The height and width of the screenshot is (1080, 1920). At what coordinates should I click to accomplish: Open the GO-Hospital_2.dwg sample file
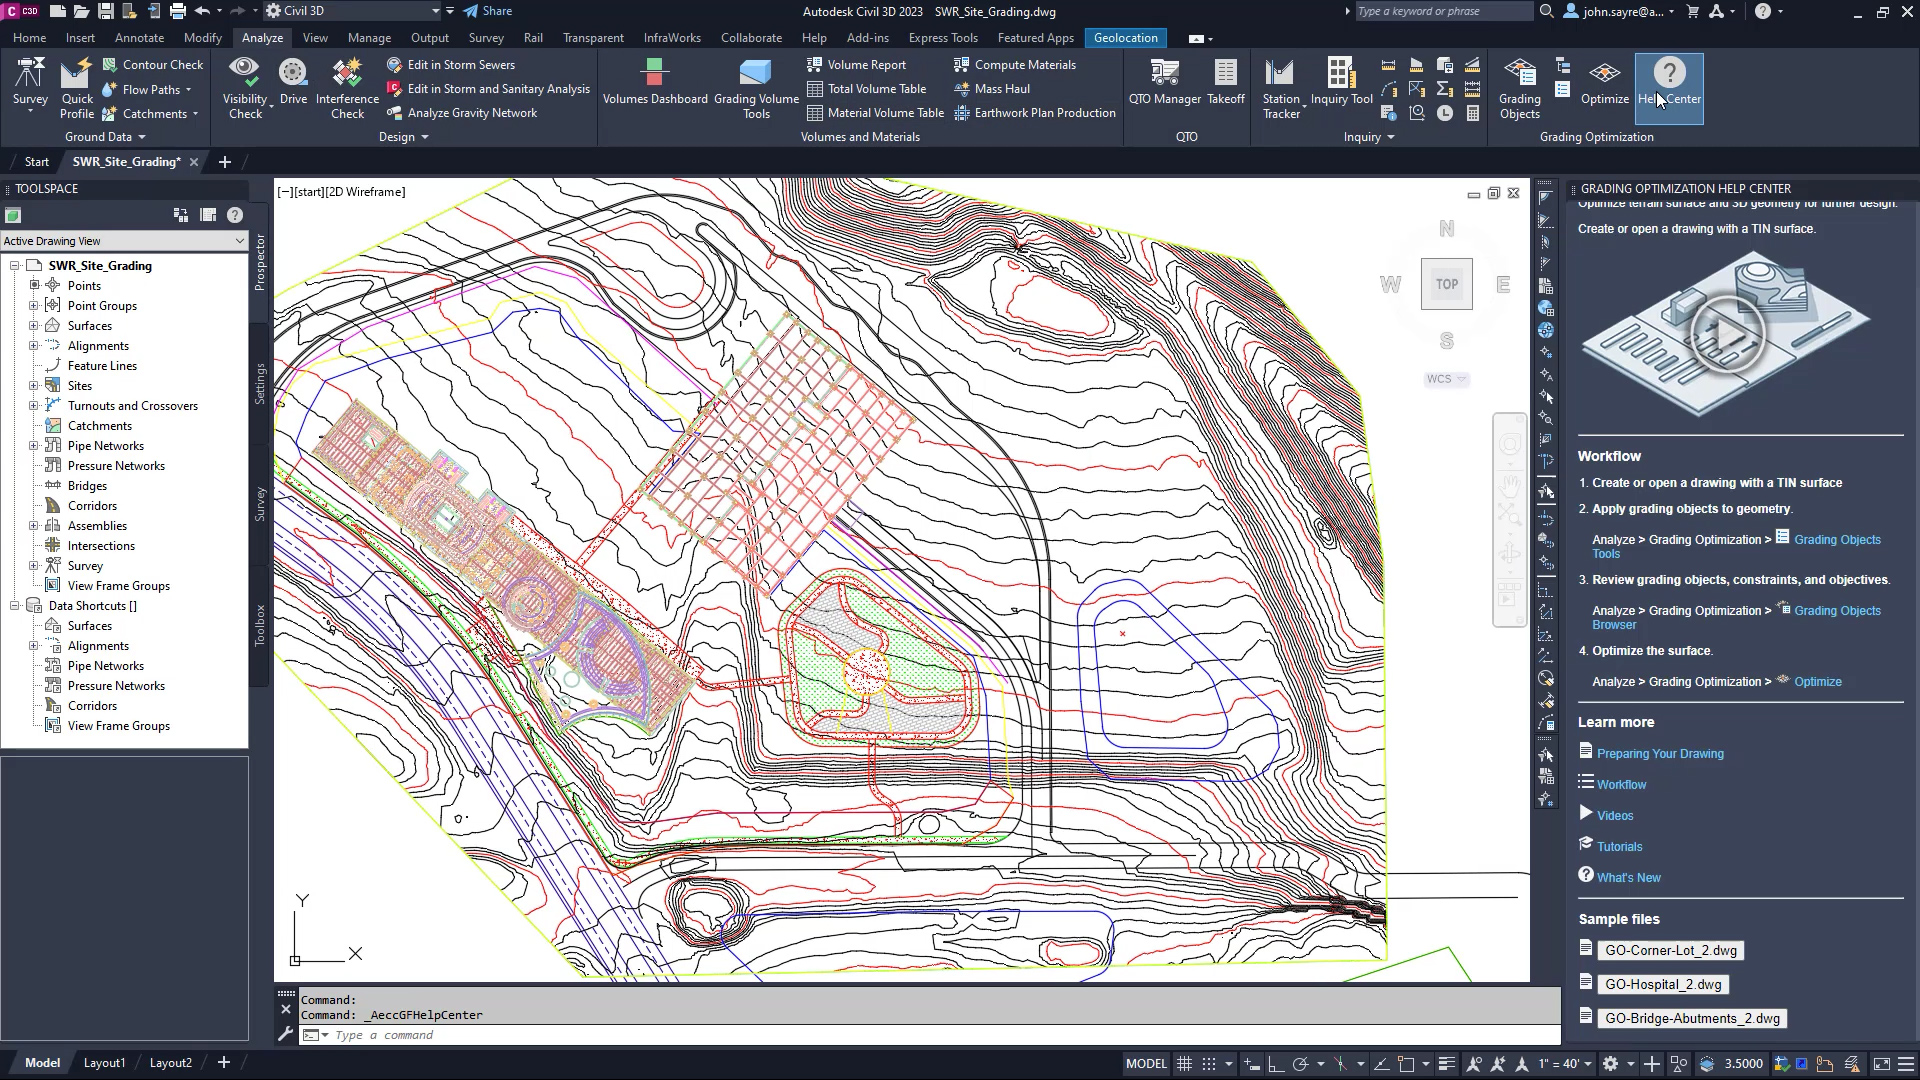1664,984
